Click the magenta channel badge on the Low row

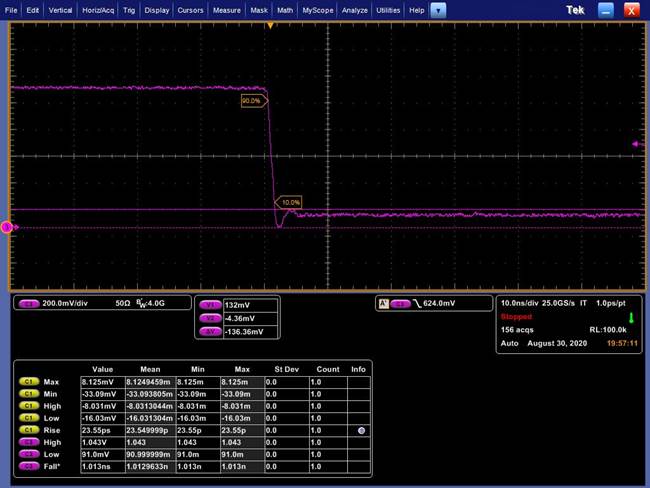[x=29, y=454]
